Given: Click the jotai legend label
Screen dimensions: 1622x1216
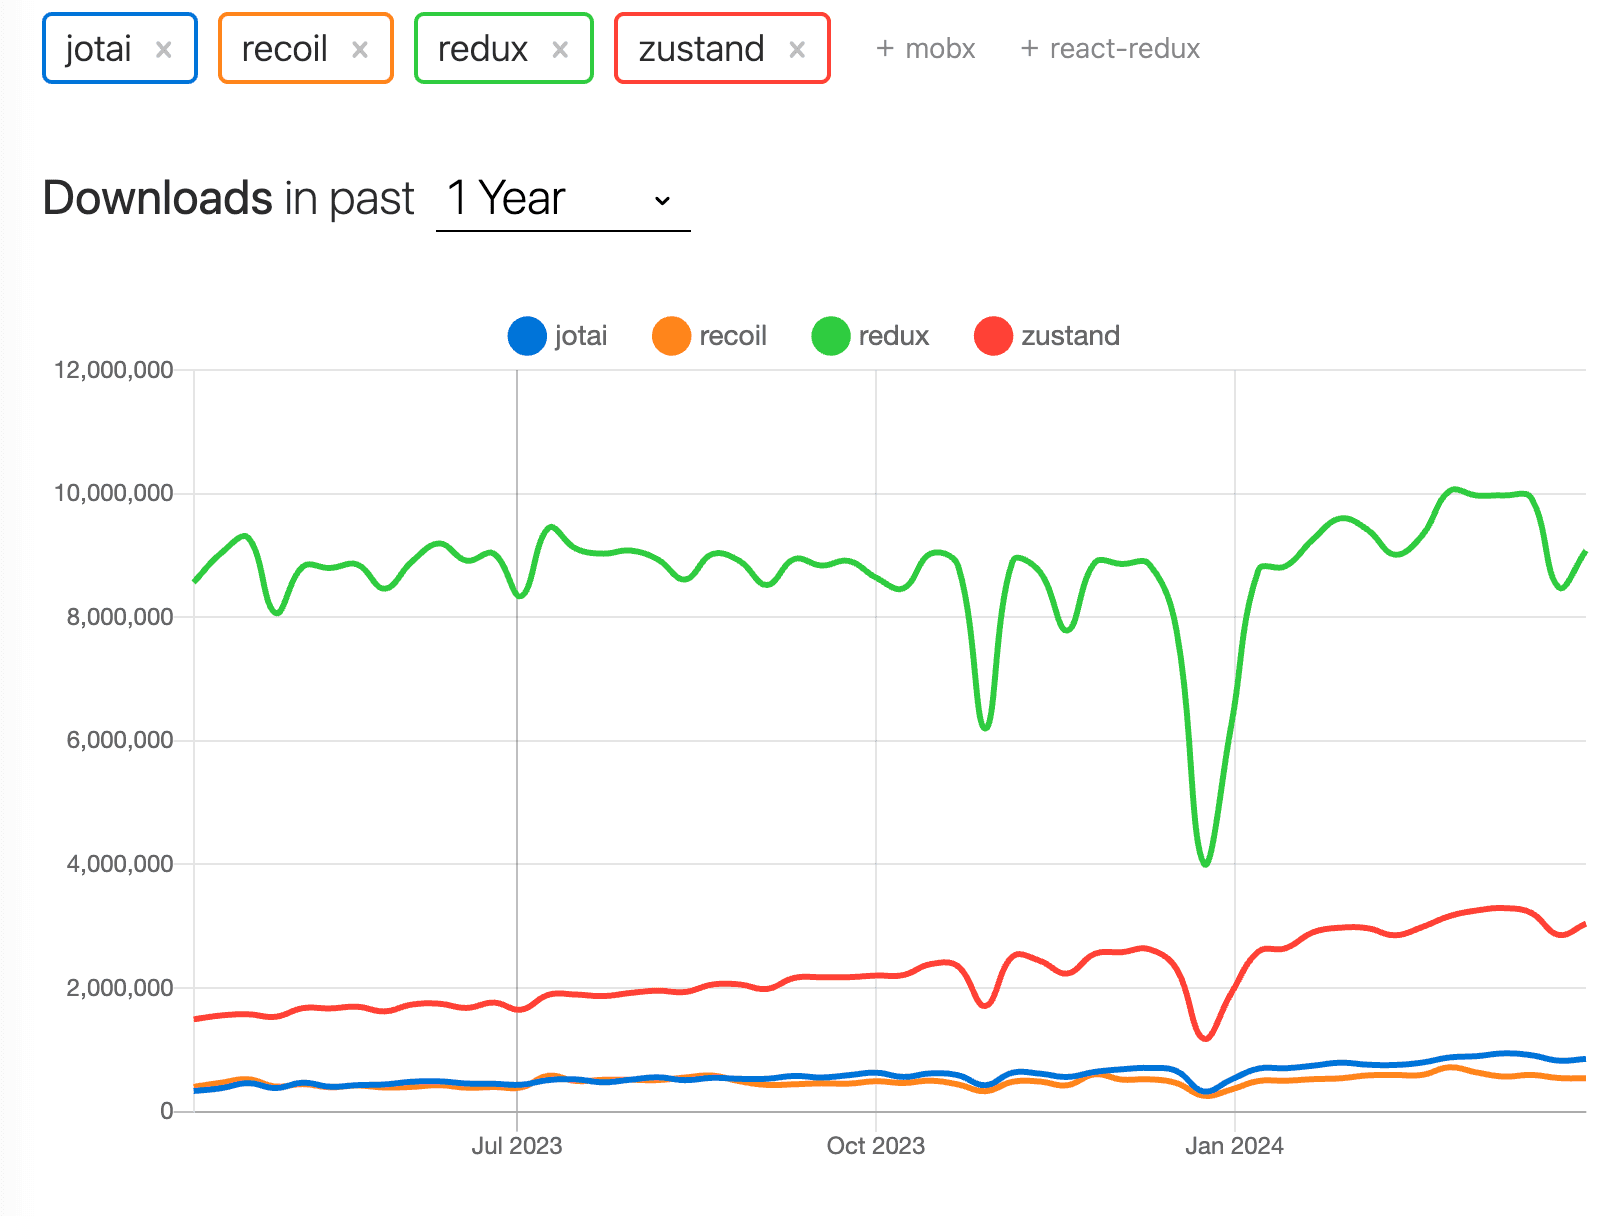Looking at the screenshot, I should click(x=581, y=336).
